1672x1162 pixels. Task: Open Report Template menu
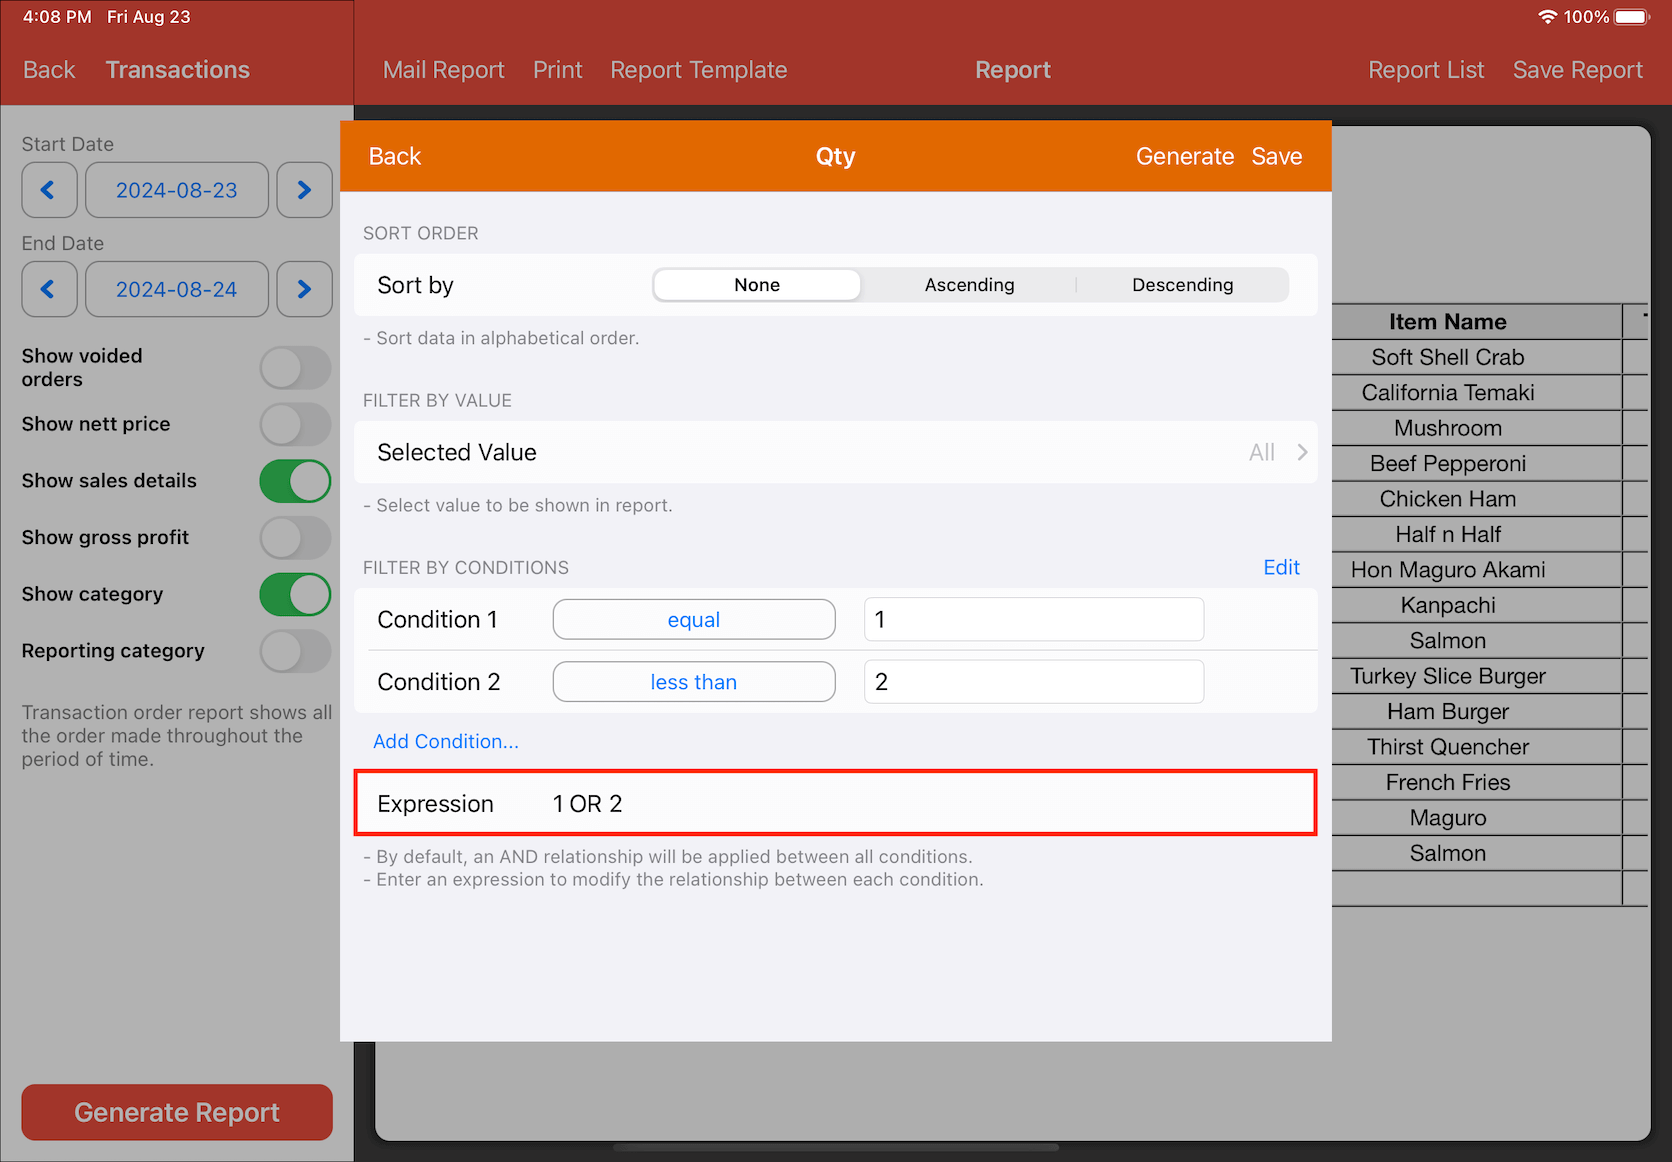coord(698,70)
